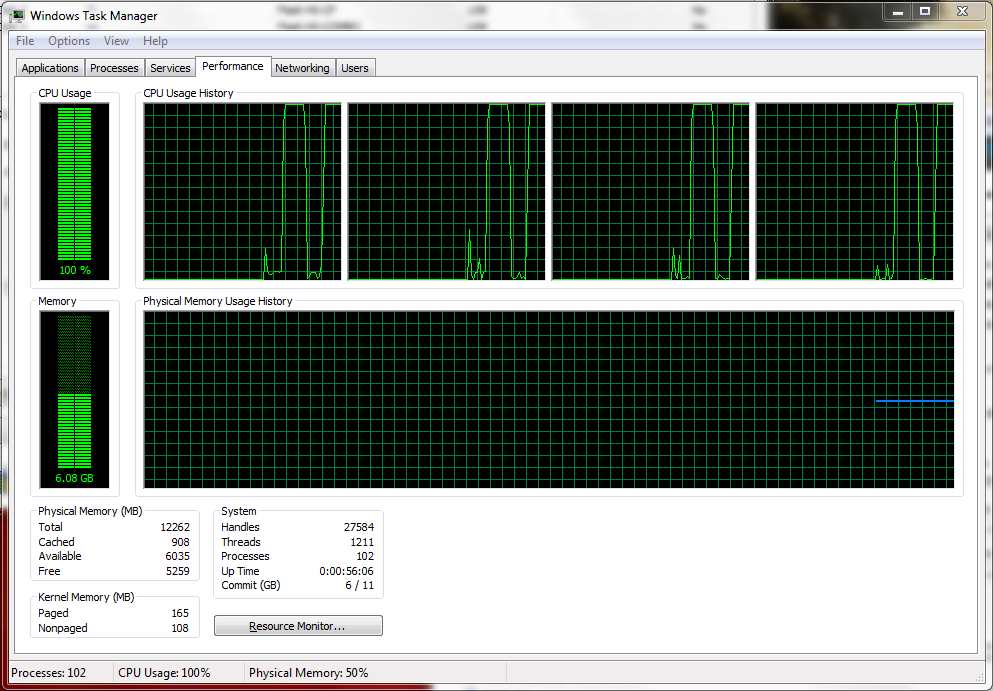This screenshot has width=993, height=691.
Task: Click the fourth CPU usage history graph
Action: (x=854, y=191)
